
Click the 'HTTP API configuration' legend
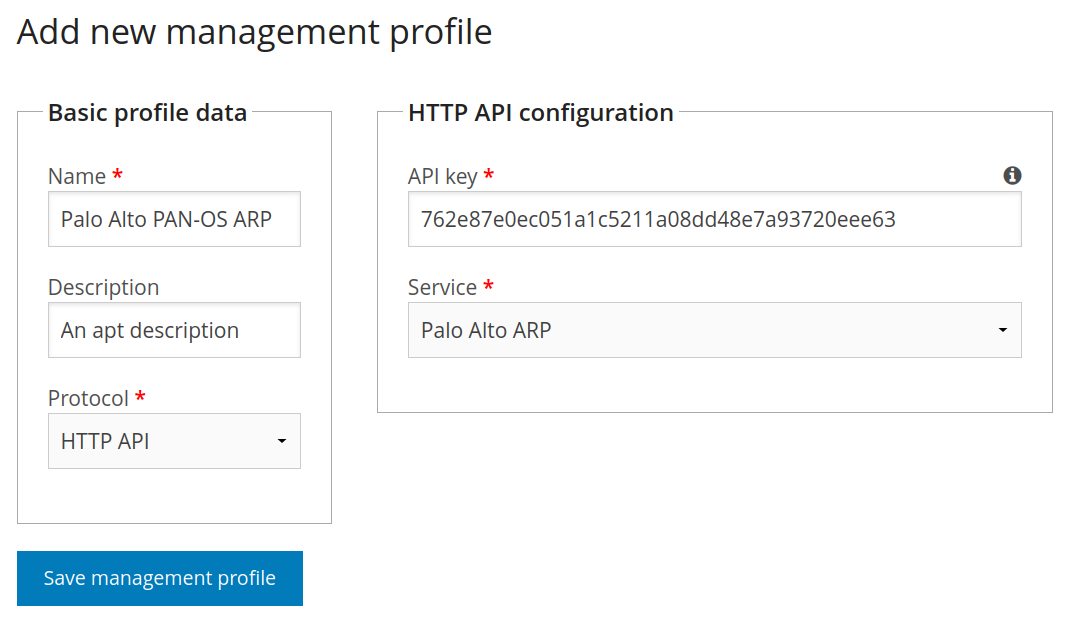540,113
